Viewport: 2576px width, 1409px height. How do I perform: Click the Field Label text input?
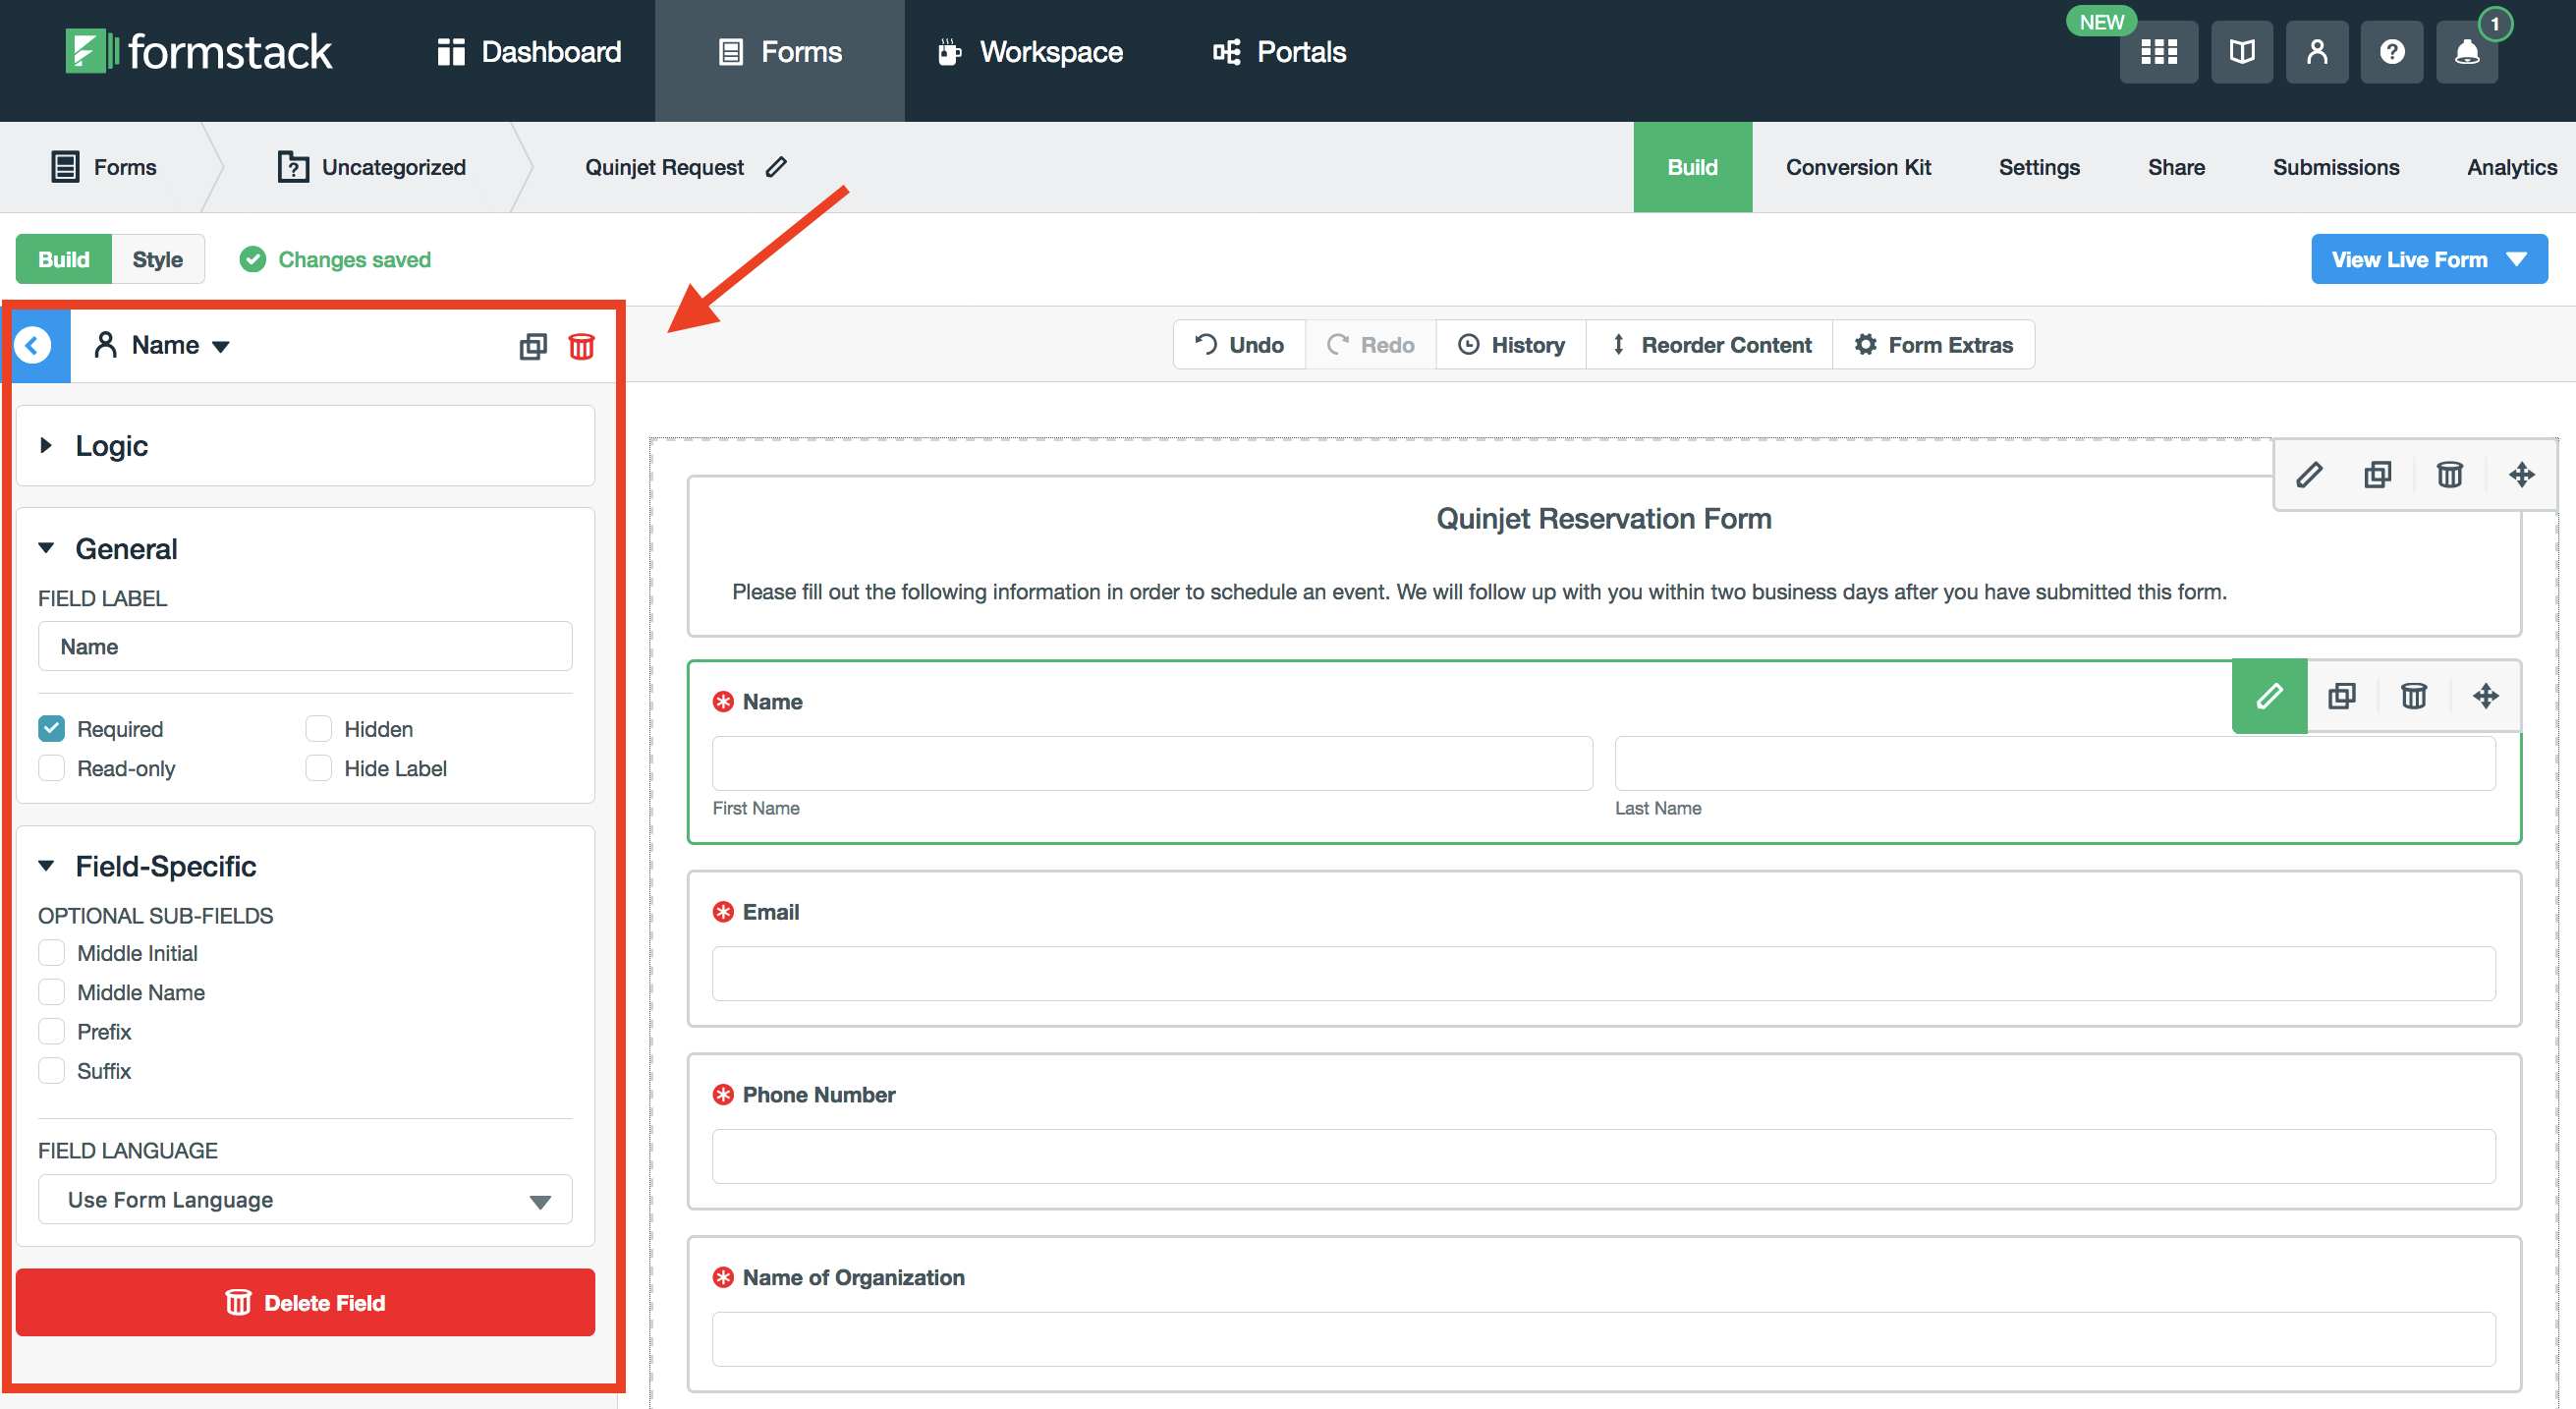tap(305, 647)
